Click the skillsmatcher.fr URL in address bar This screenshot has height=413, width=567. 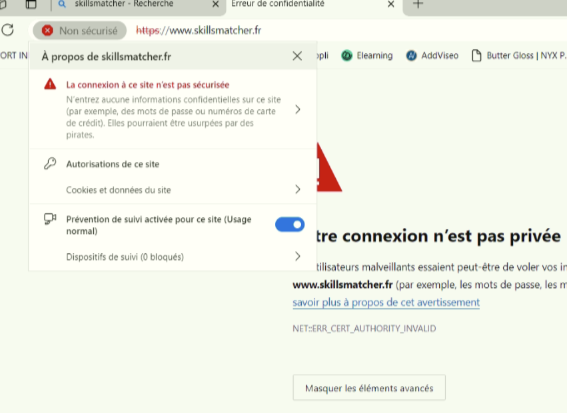(x=199, y=30)
